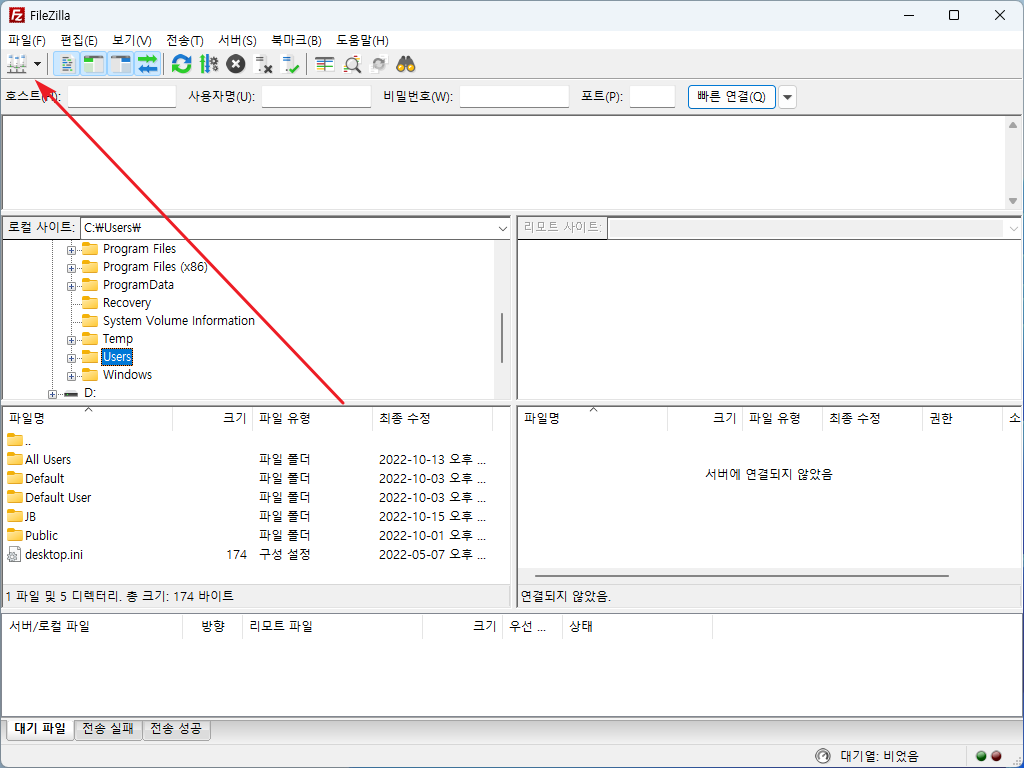Select the JB folder icon
Image resolution: width=1024 pixels, height=768 pixels.
[14, 515]
